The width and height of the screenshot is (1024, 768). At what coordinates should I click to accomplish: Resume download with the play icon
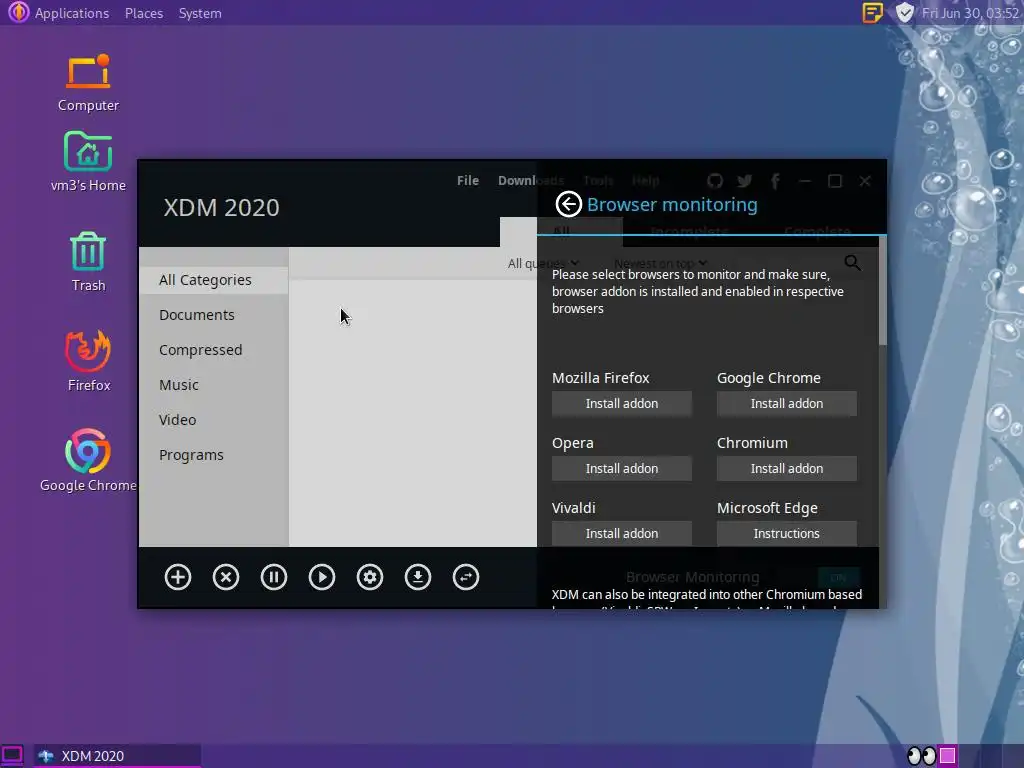[x=322, y=577]
